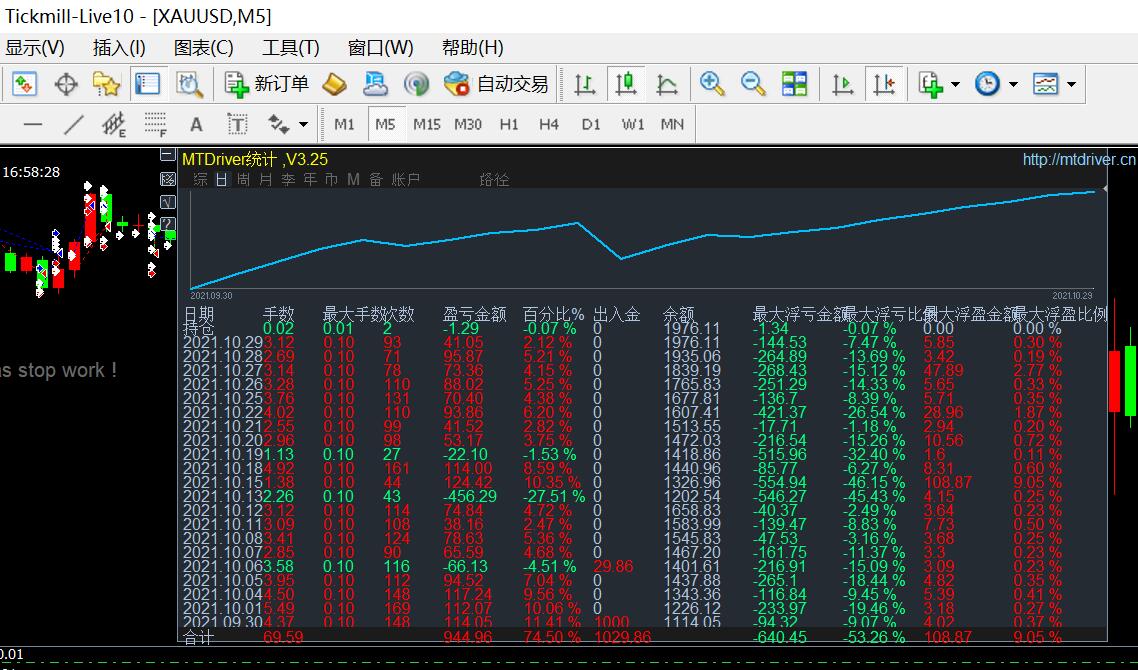
Task: Expand the templates dropdown arrow
Action: tap(1071, 85)
